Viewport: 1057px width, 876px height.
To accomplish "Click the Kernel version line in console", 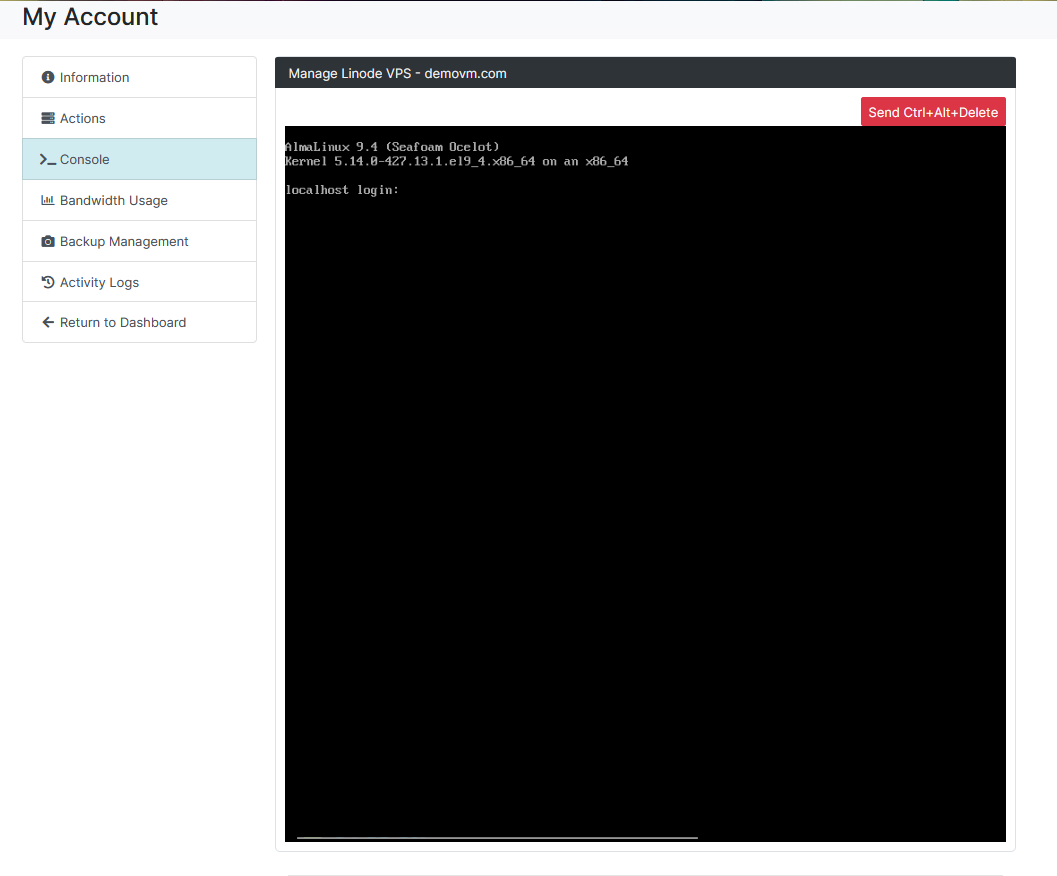I will point(457,161).
